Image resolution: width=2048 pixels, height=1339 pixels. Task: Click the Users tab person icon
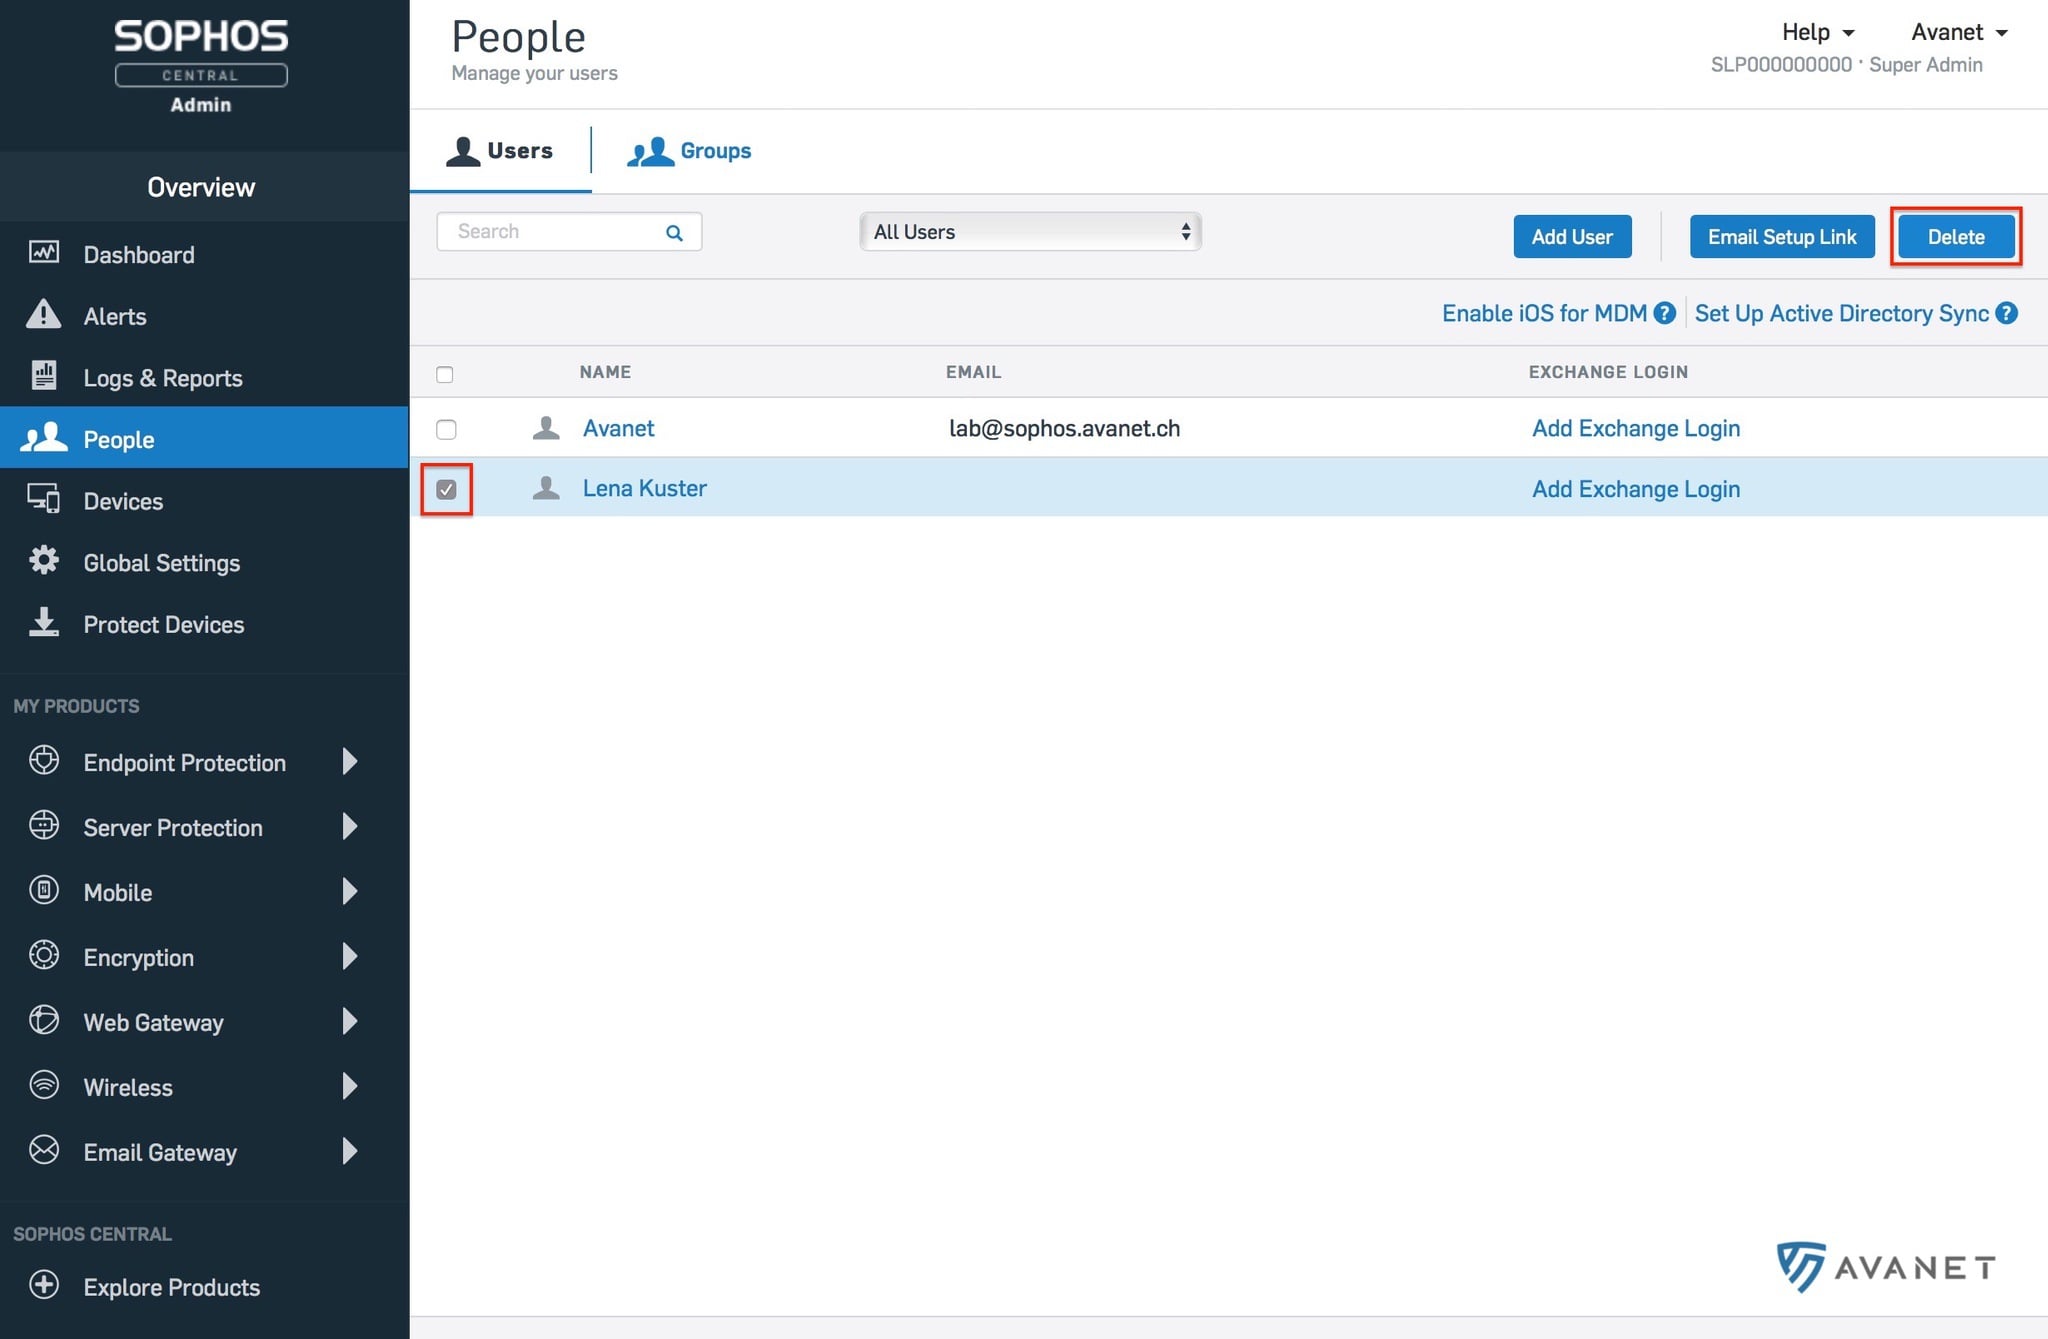tap(463, 151)
